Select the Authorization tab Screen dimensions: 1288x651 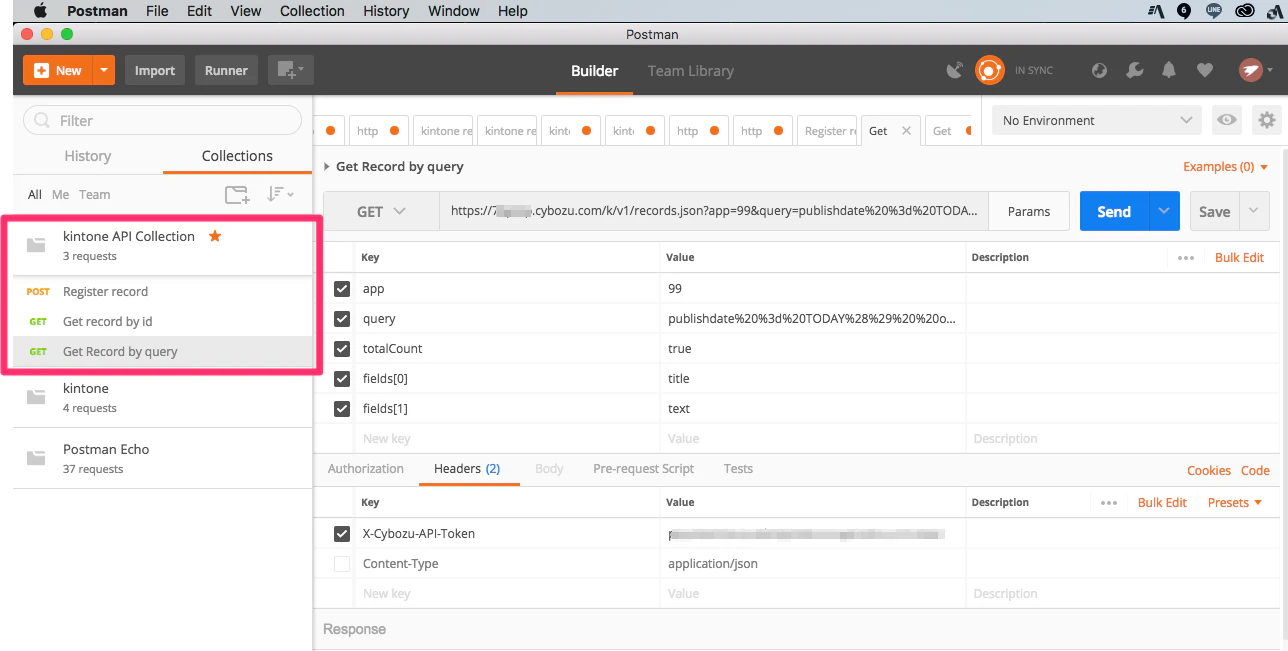(366, 469)
